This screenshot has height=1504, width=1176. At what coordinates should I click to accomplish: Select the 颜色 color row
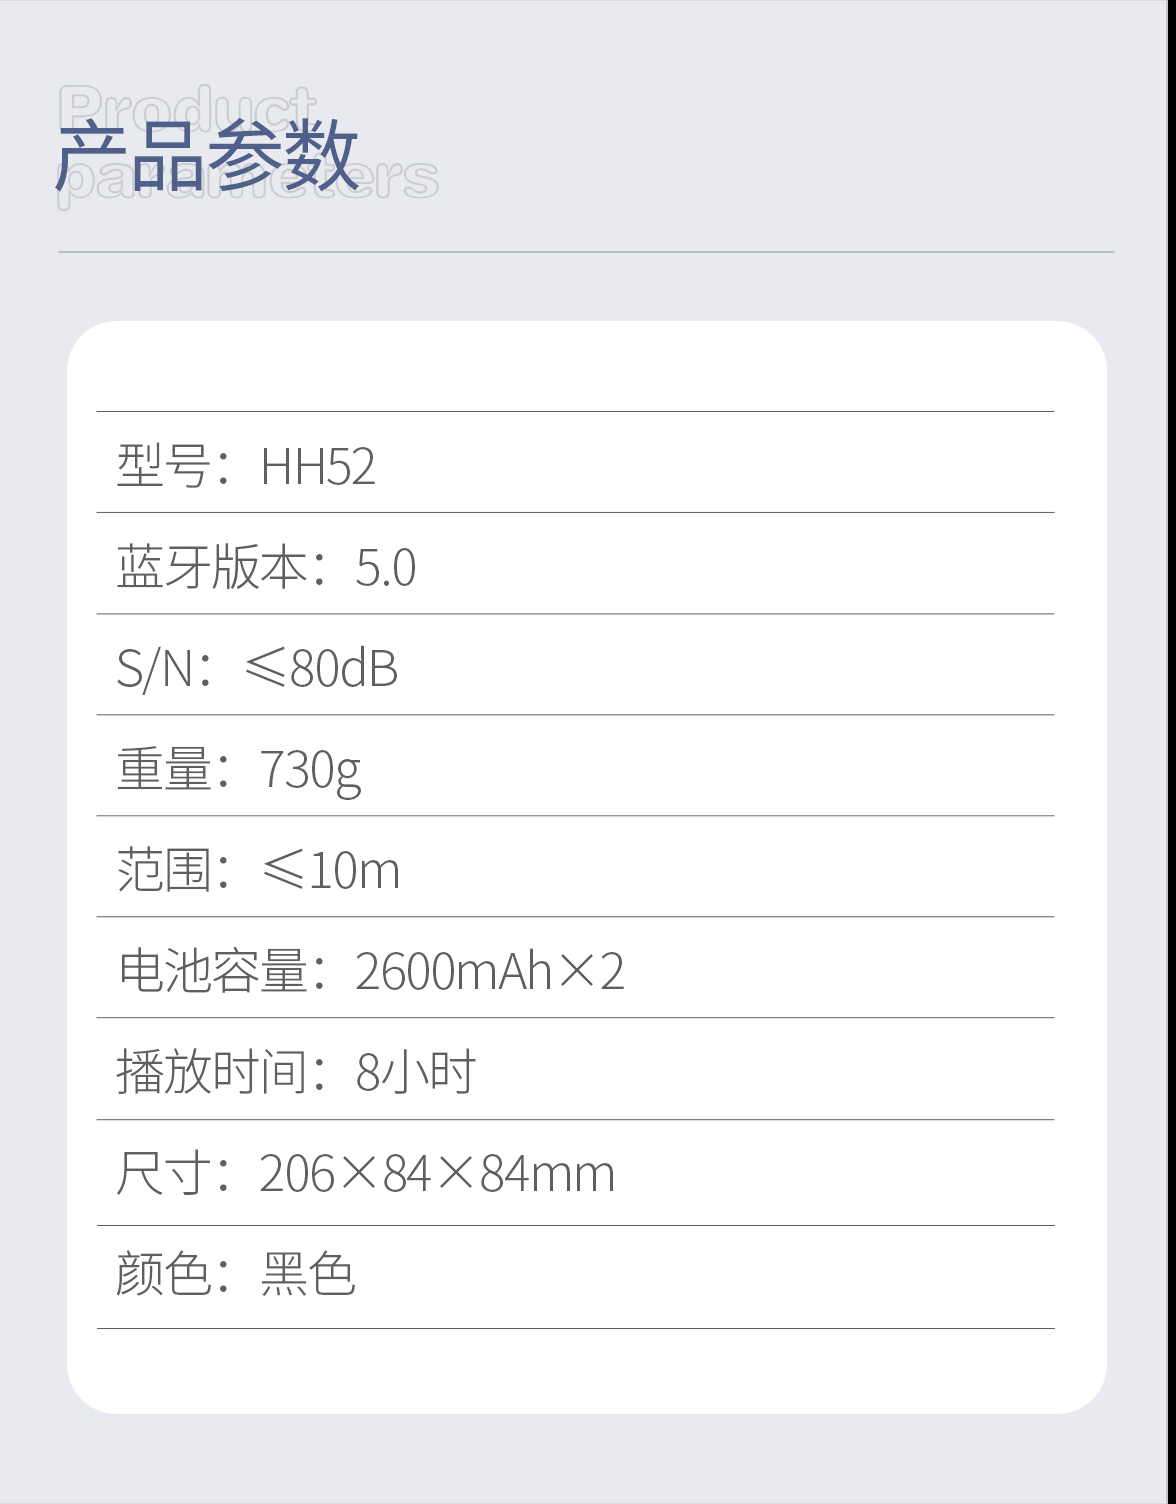(575, 1277)
